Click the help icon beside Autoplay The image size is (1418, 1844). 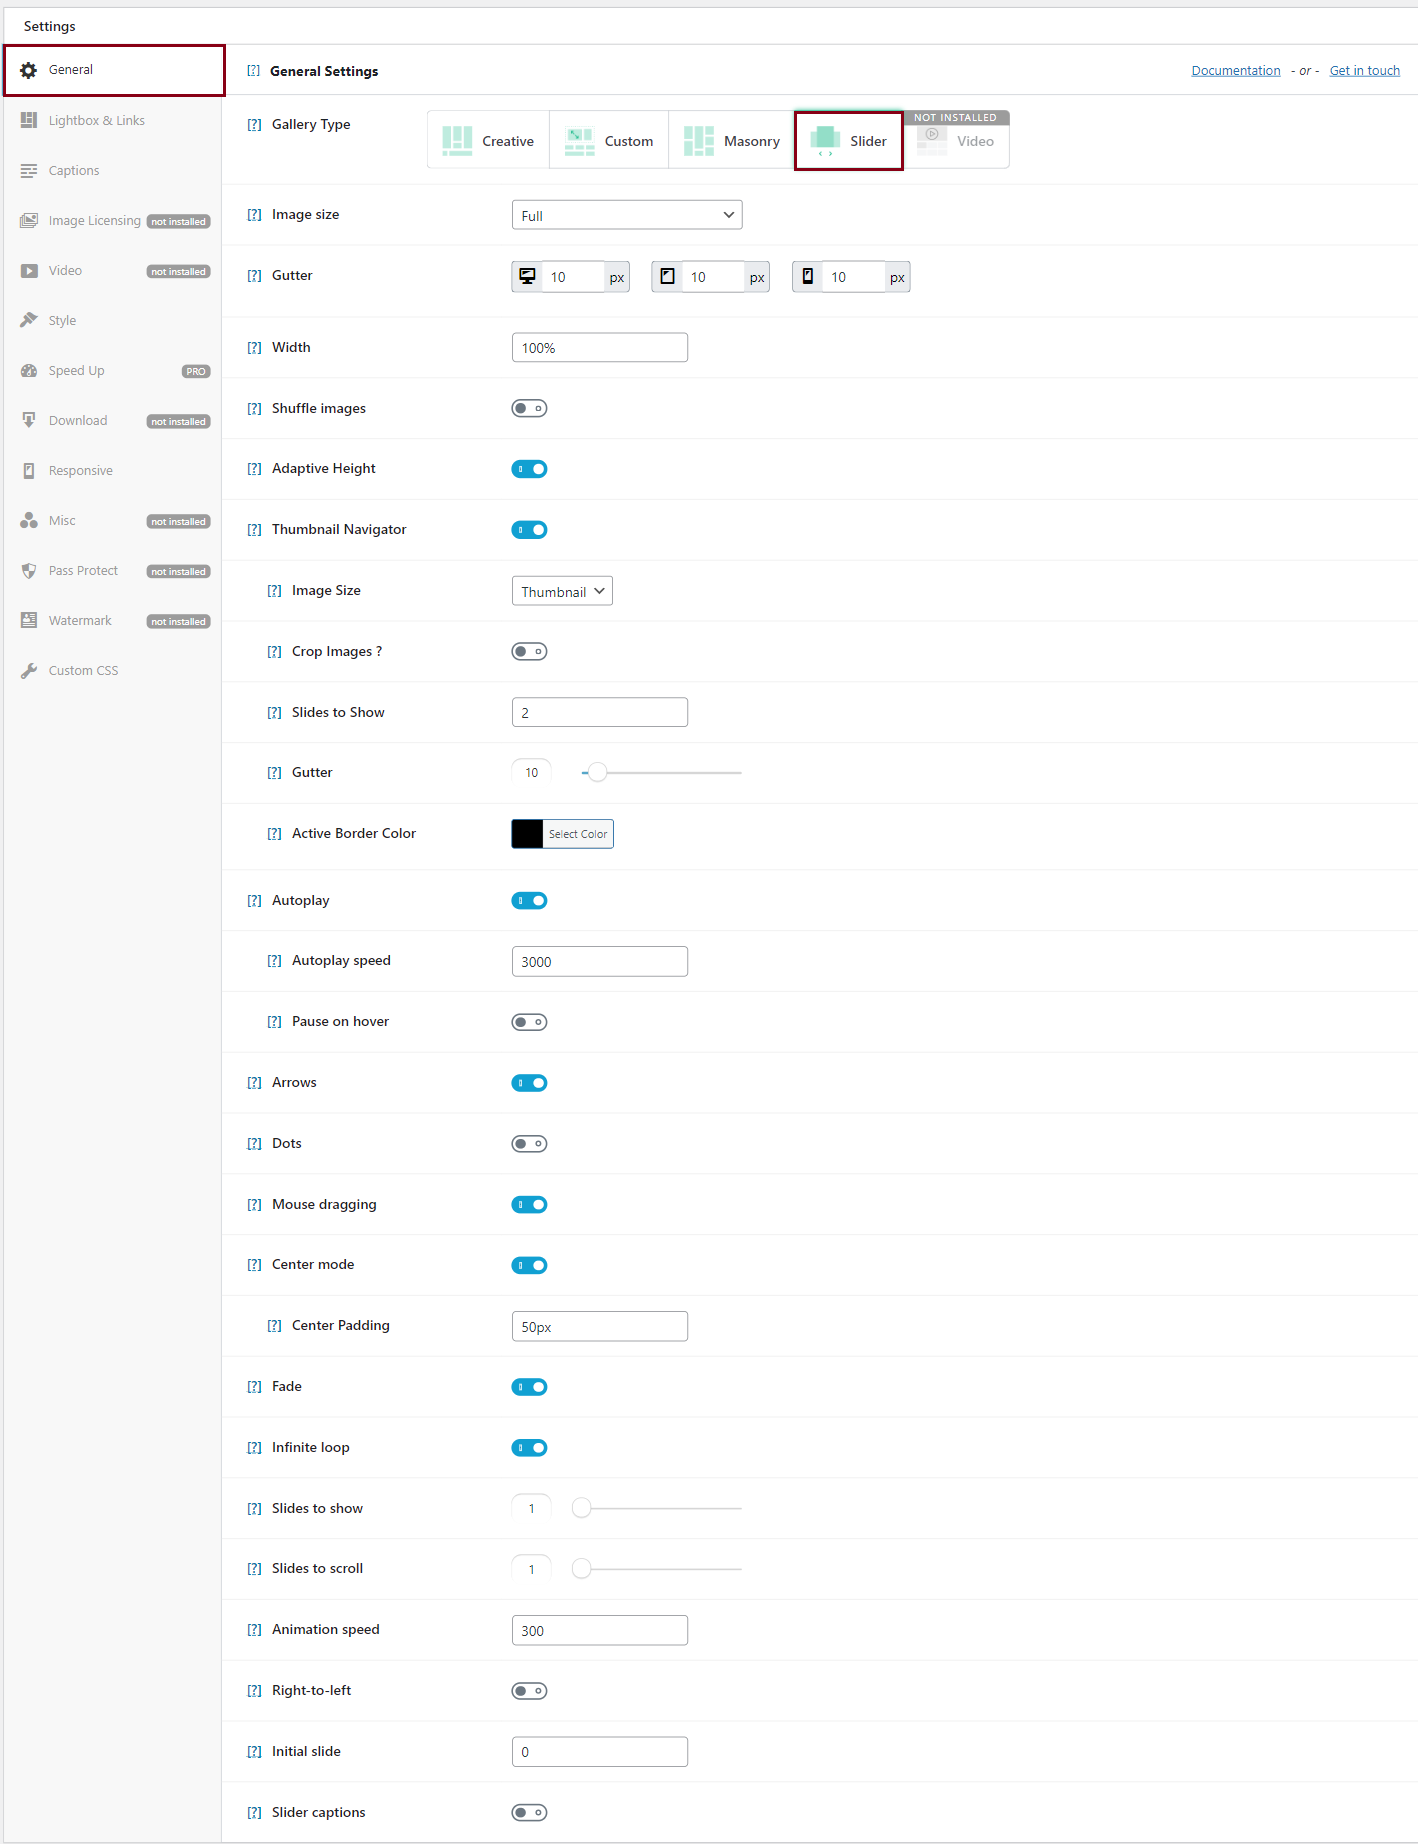pyautogui.click(x=254, y=901)
